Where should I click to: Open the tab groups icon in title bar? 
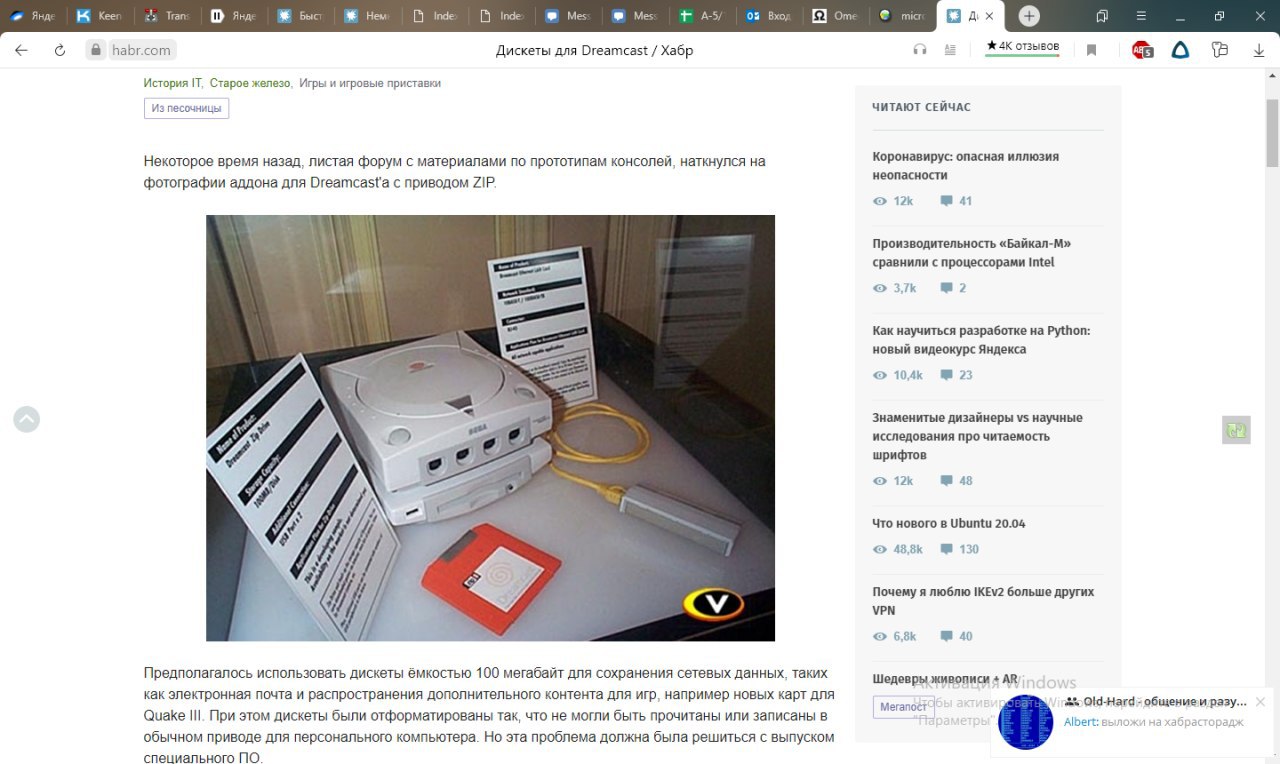pyautogui.click(x=1102, y=16)
